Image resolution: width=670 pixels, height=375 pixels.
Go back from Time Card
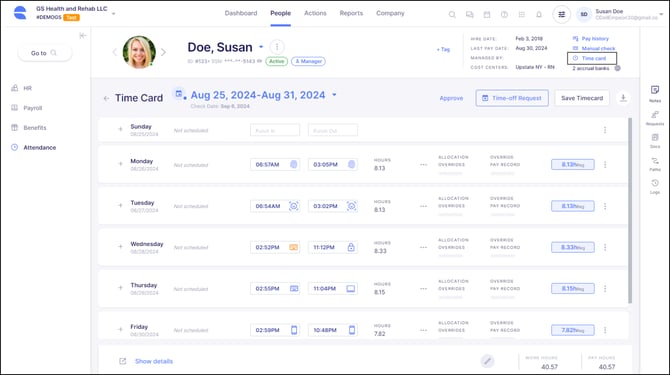pos(106,98)
